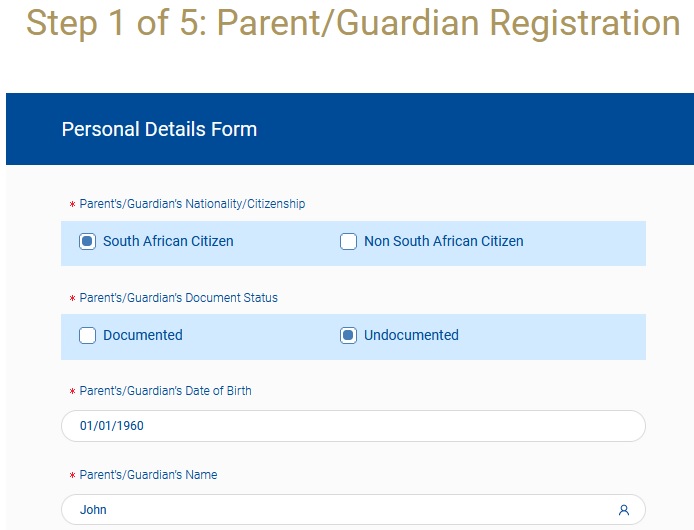The height and width of the screenshot is (530, 694).
Task: Click the Parent's/Guardian's Name field label
Action: click(x=148, y=475)
